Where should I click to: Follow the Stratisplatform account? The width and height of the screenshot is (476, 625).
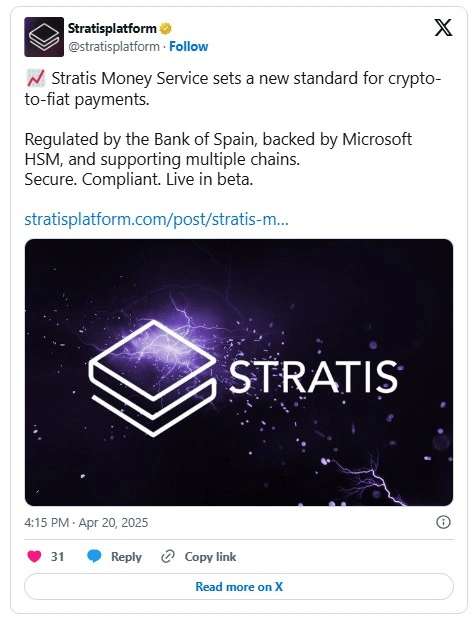click(x=189, y=47)
